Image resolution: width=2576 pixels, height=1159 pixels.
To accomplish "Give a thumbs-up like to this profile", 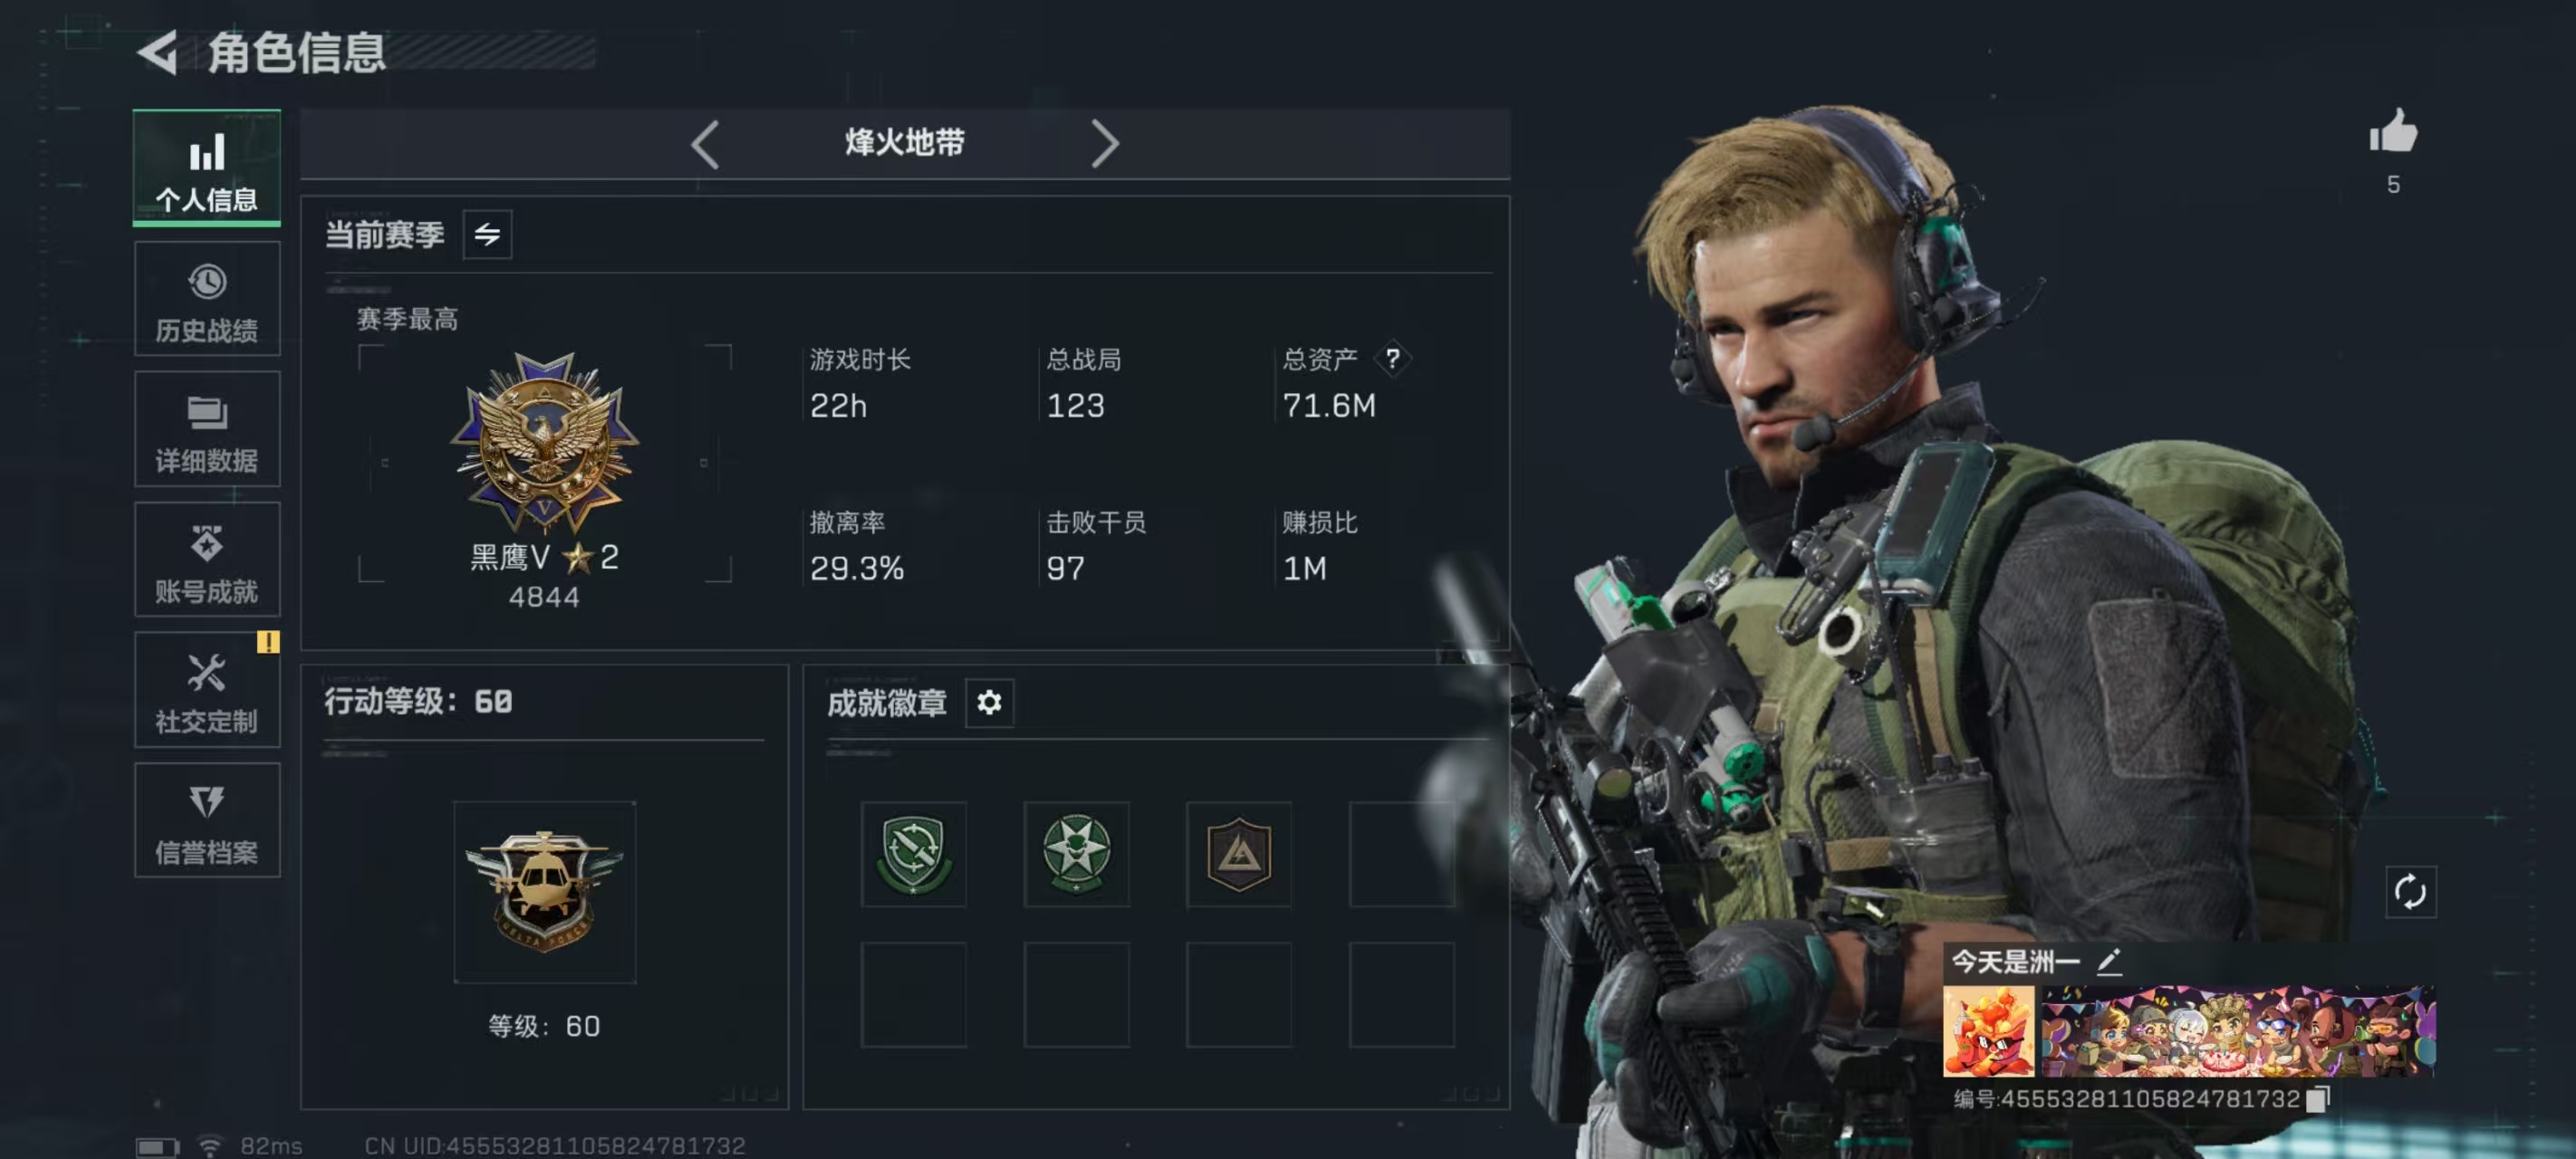I will click(2393, 133).
